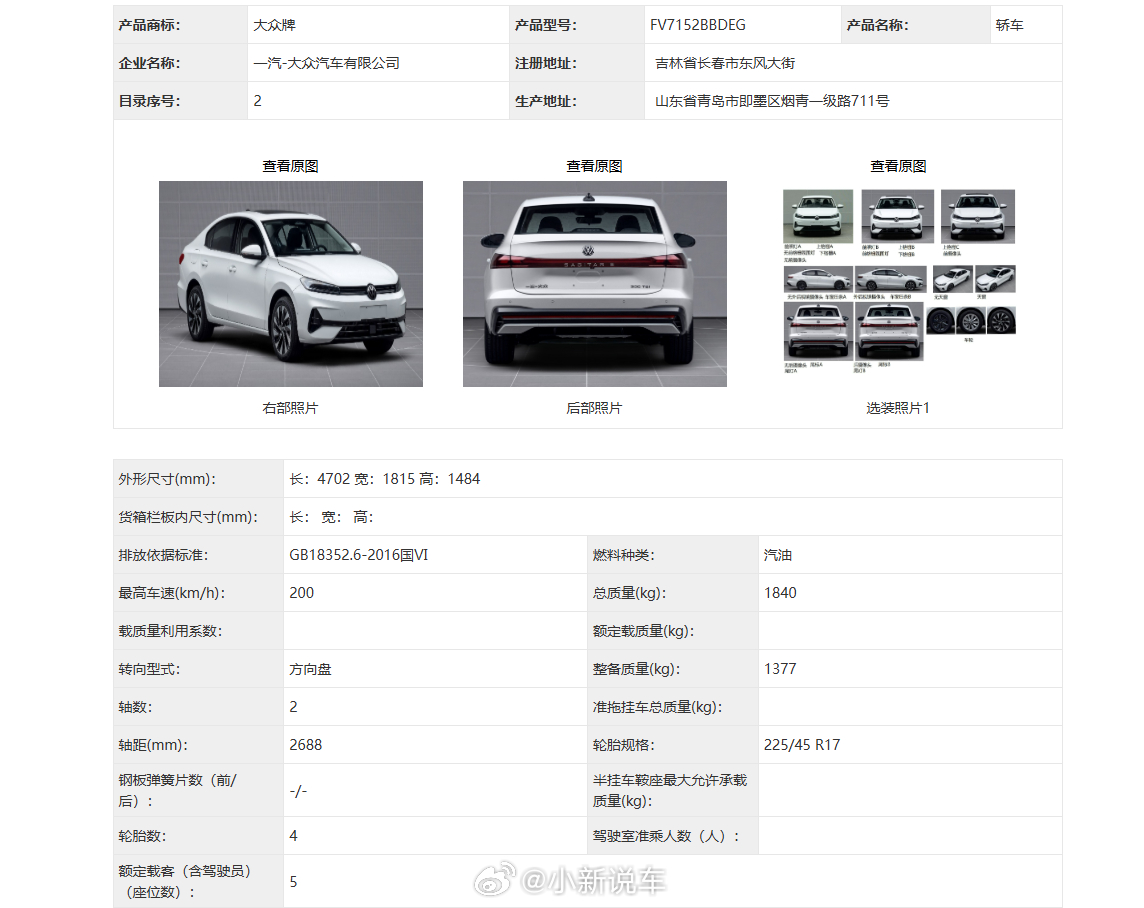Open 查看原图 link above right-side photo

pos(290,166)
